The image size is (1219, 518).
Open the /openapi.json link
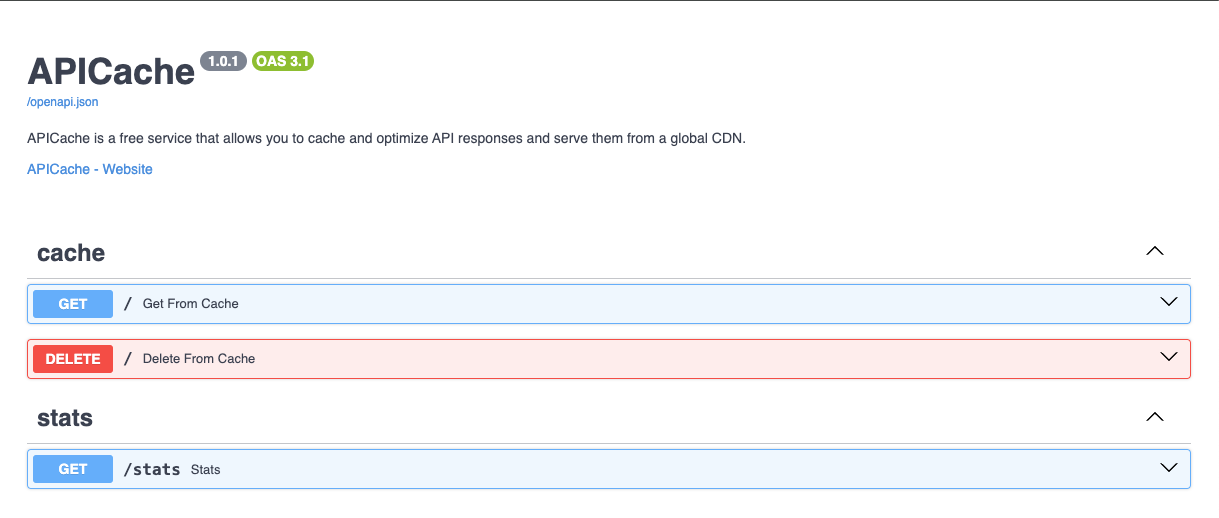[63, 102]
